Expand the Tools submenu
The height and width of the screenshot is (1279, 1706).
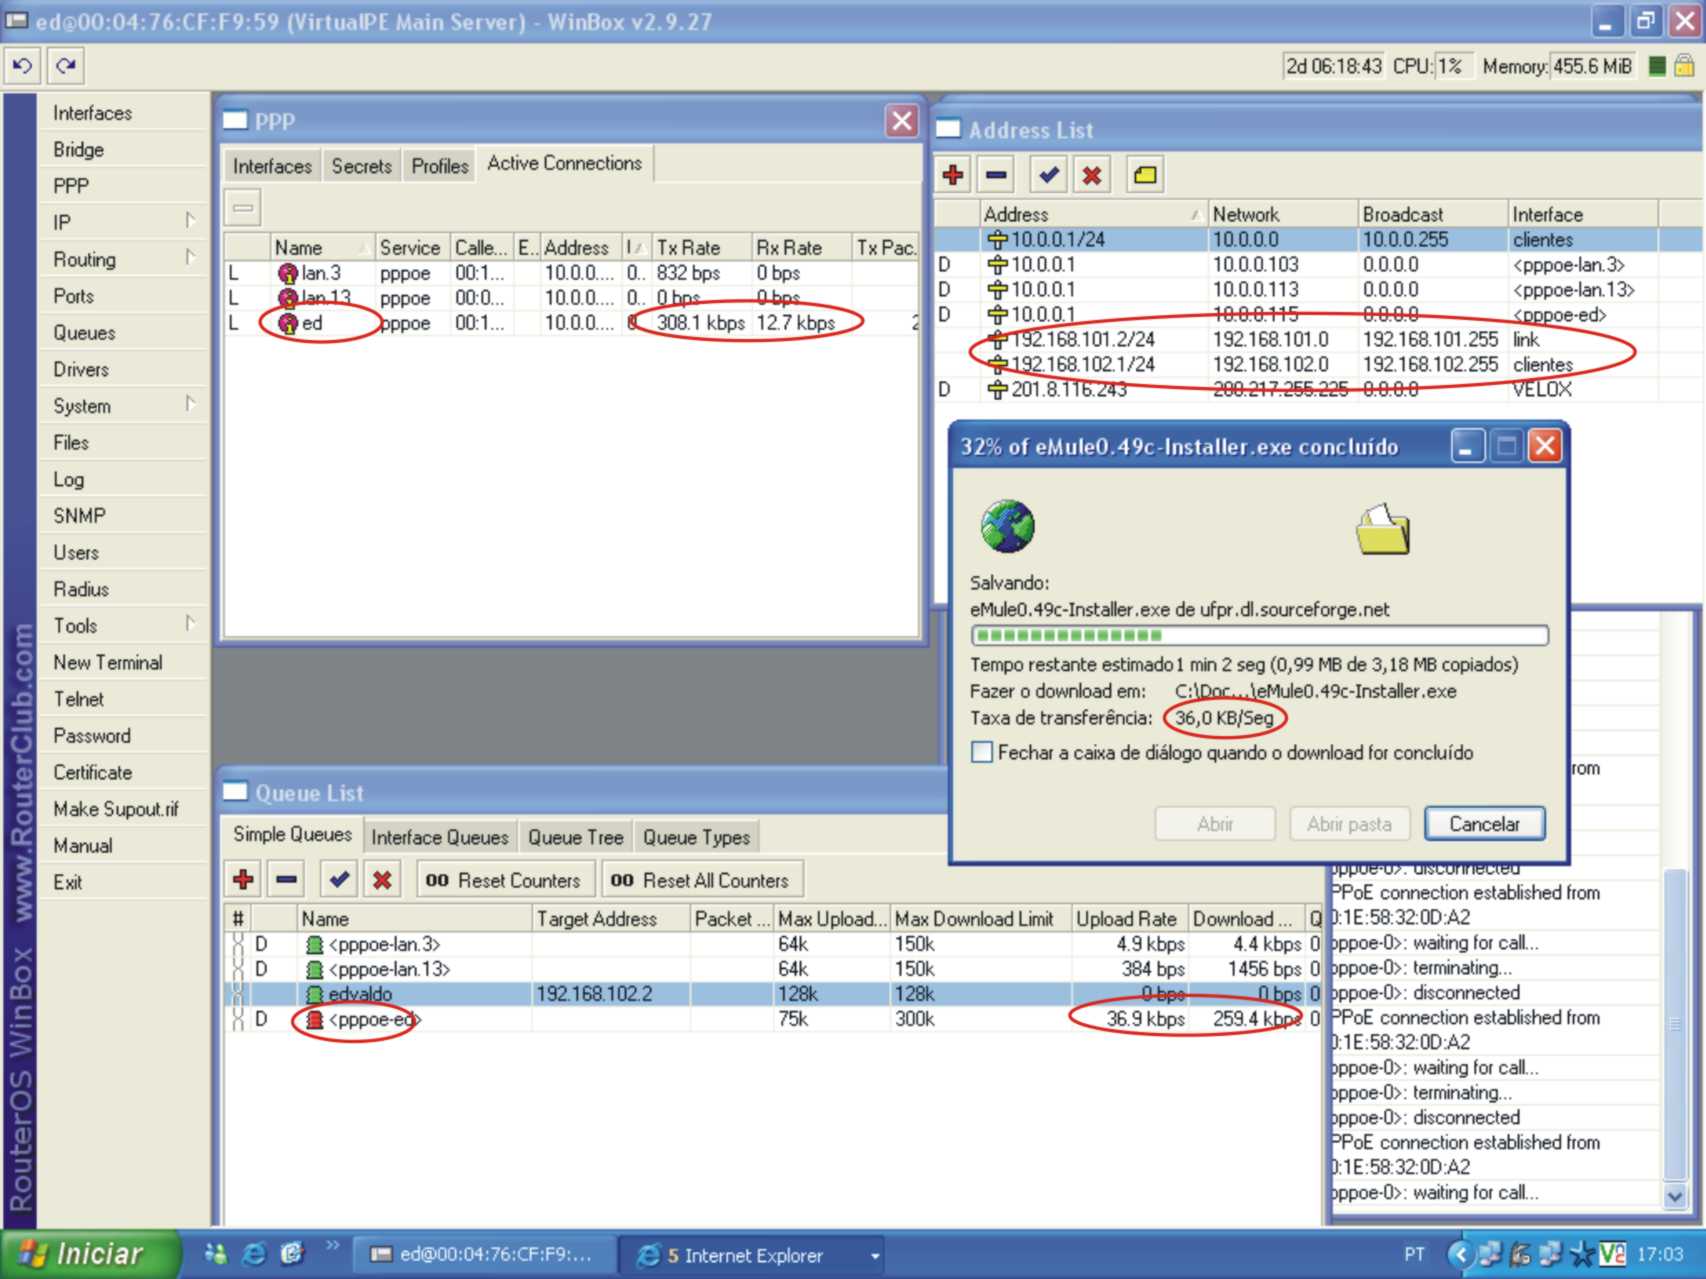[120, 626]
